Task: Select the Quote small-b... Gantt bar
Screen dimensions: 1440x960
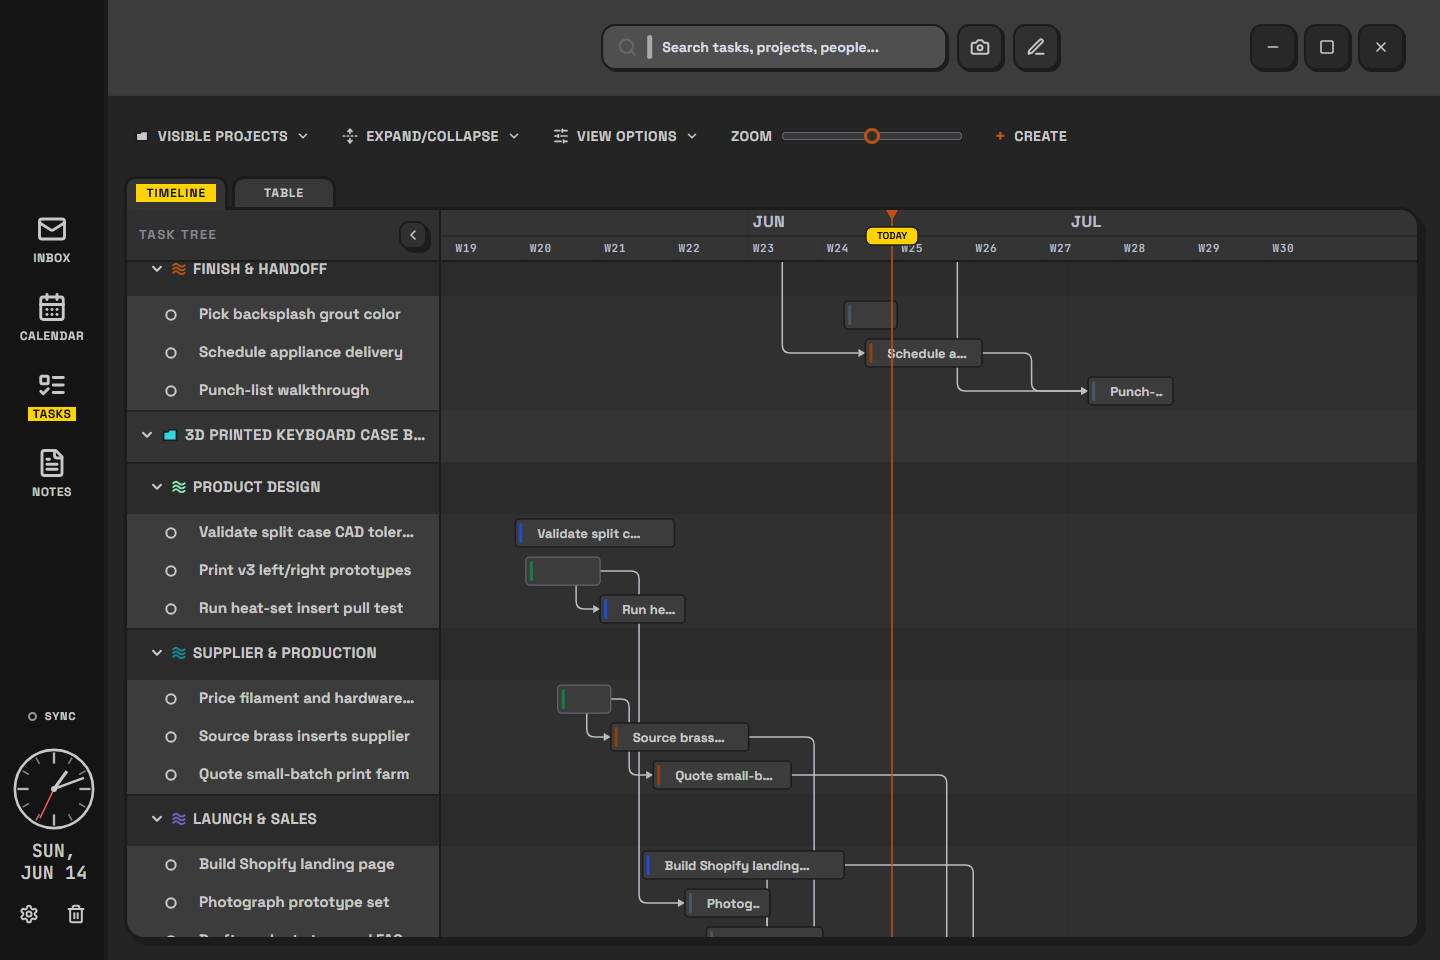Action: click(x=722, y=775)
